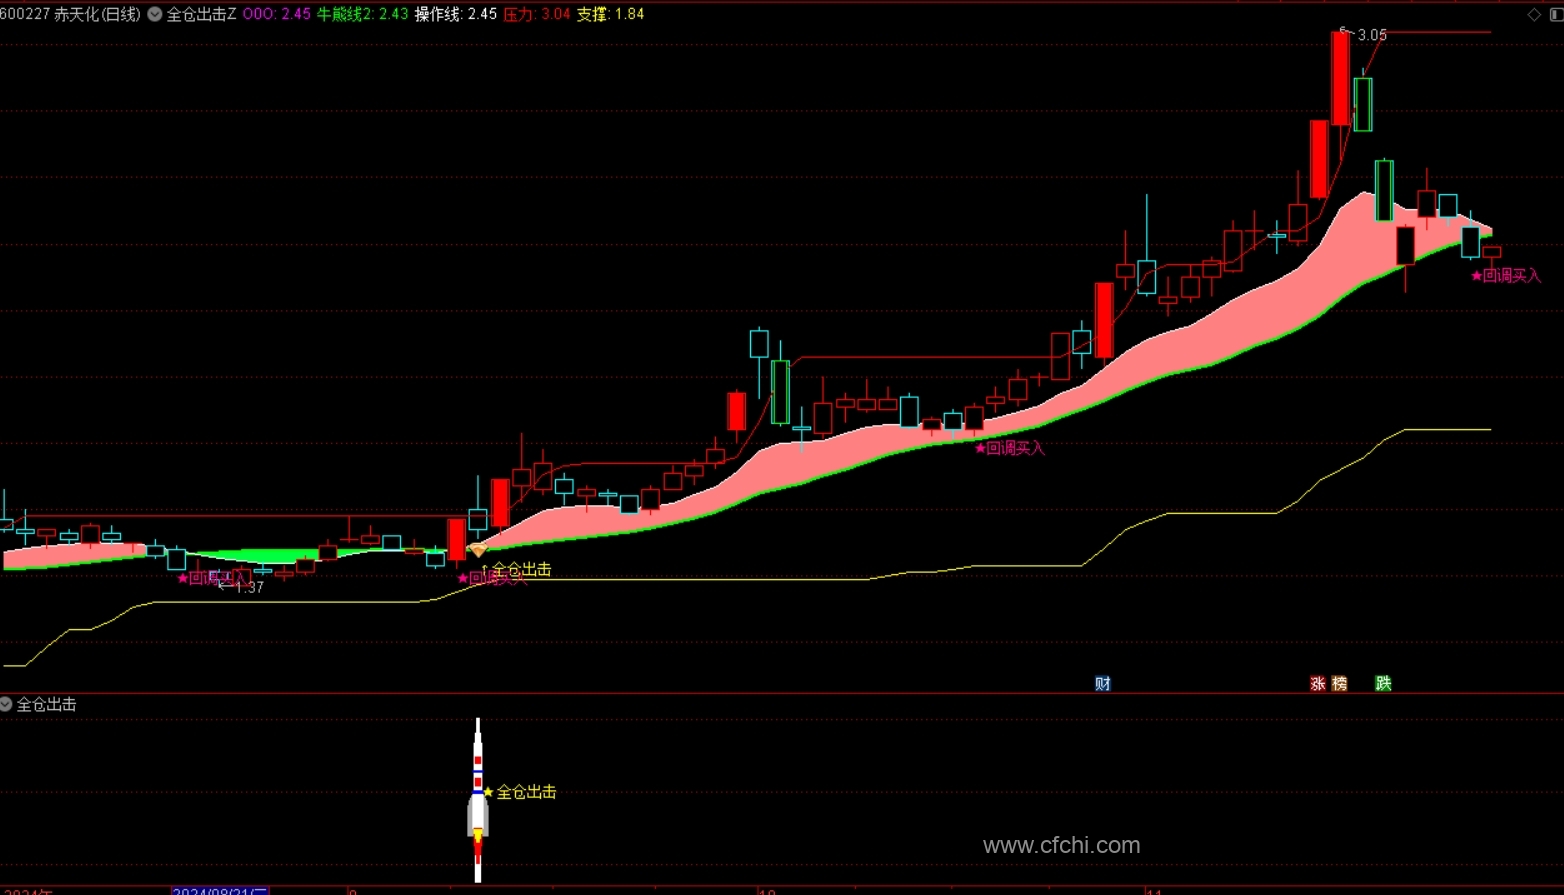
Task: Click the 涨 marker icon
Action: [1318, 684]
